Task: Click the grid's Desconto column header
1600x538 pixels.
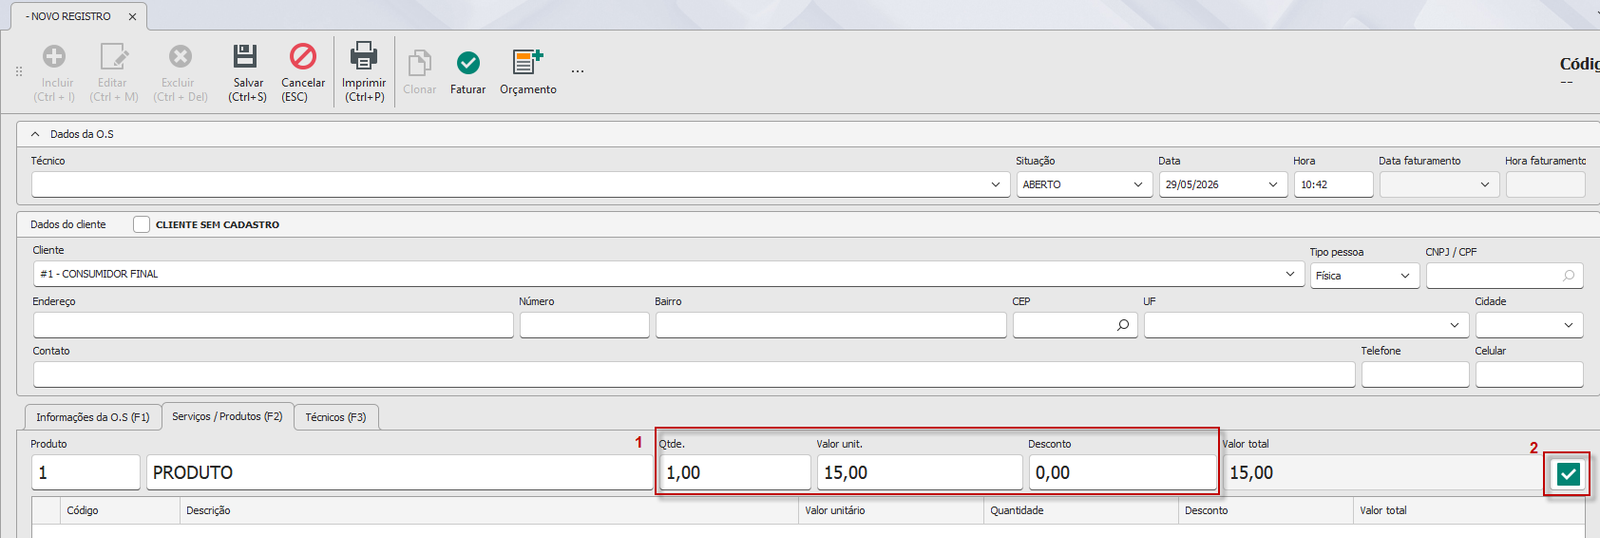Action: (1266, 511)
